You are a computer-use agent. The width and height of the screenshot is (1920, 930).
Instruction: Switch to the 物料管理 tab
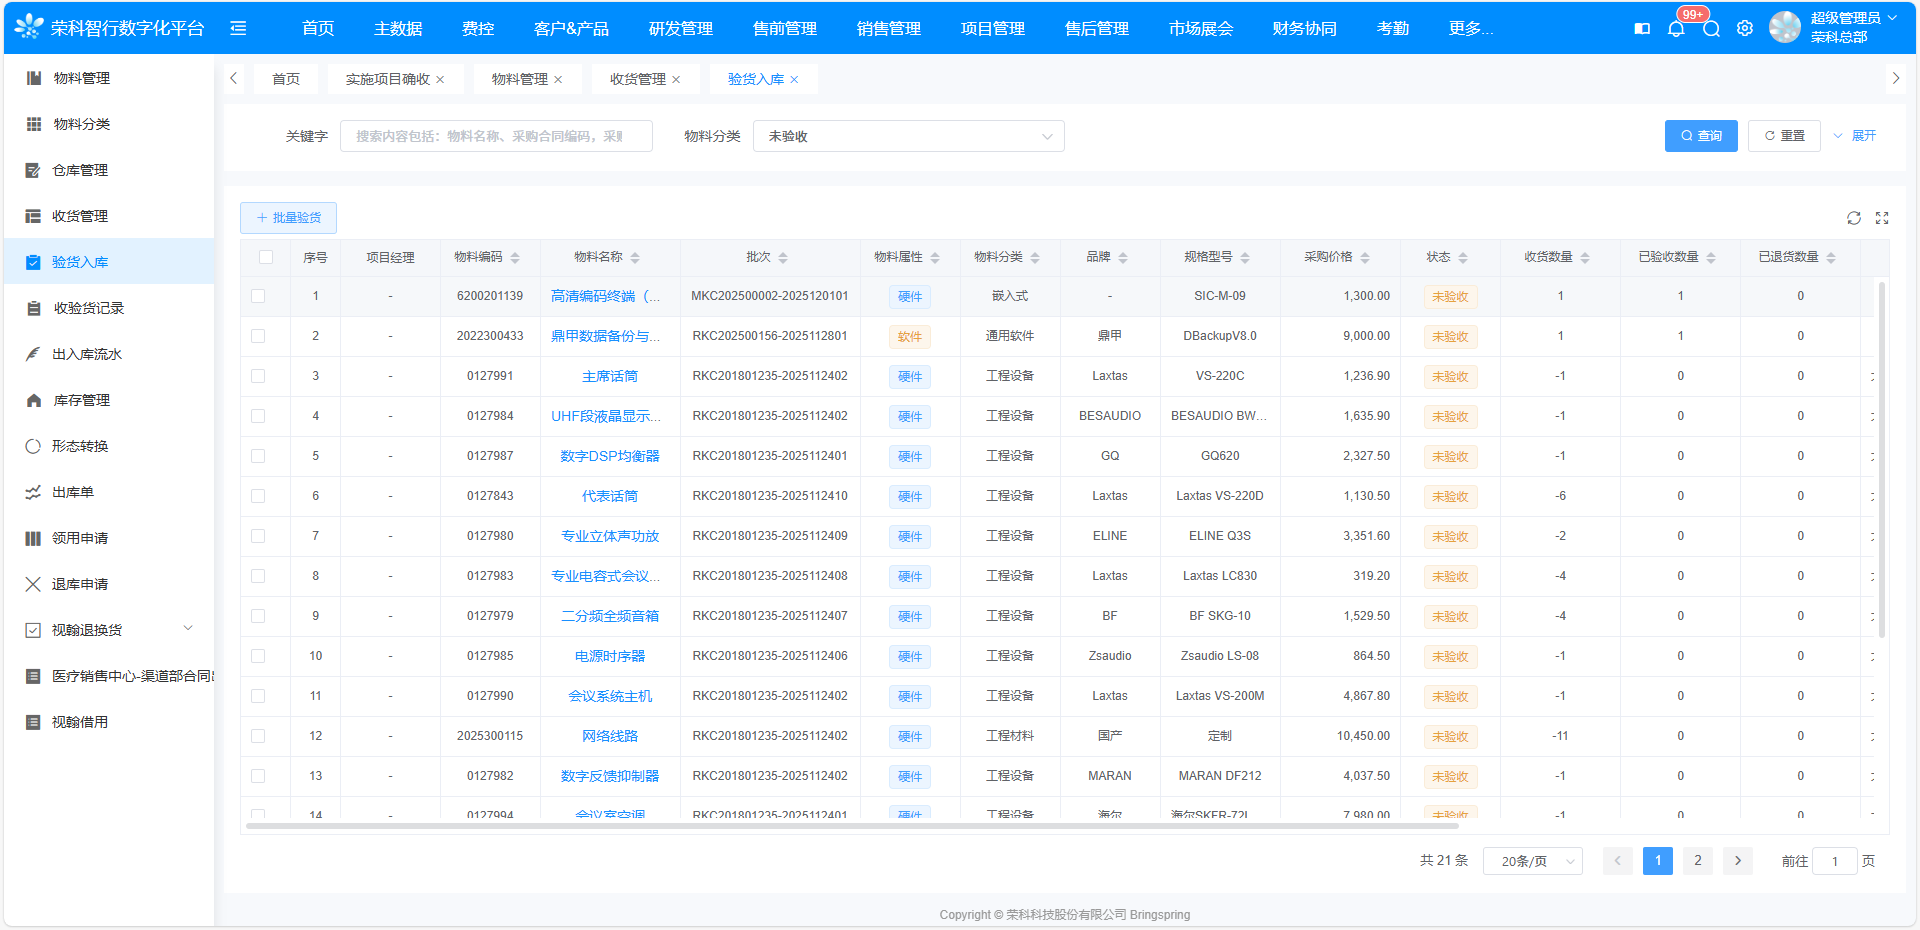(519, 79)
